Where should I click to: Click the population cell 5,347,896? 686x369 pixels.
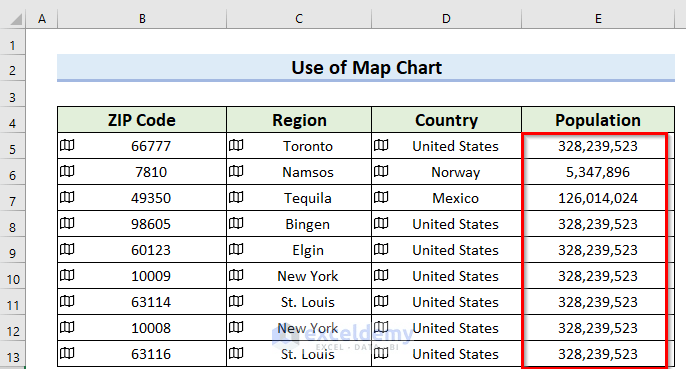(x=598, y=172)
